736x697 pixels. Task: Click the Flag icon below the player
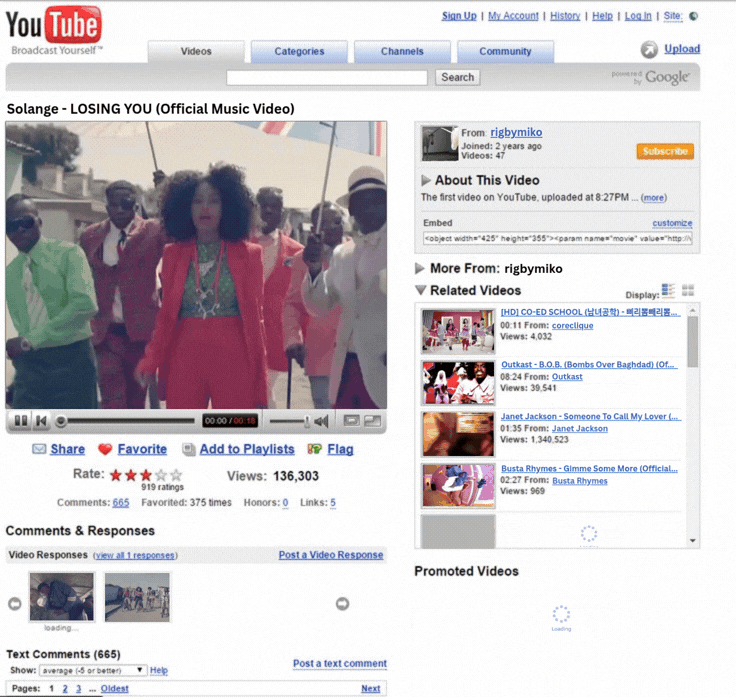(314, 449)
